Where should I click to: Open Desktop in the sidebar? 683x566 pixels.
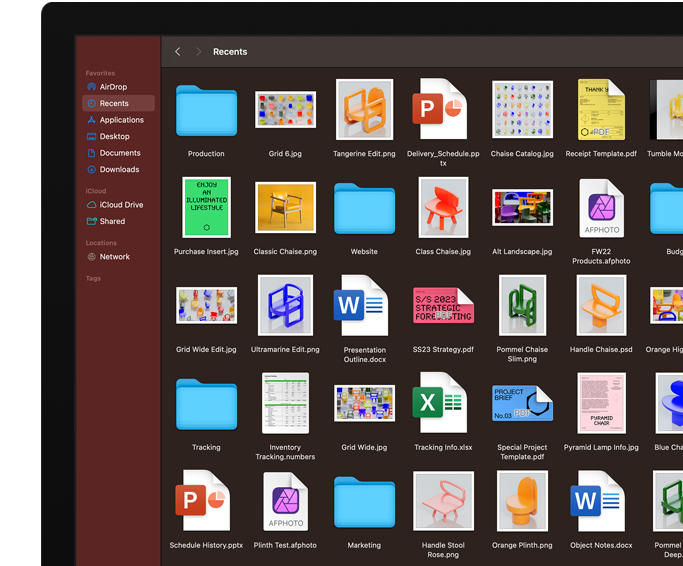118,136
